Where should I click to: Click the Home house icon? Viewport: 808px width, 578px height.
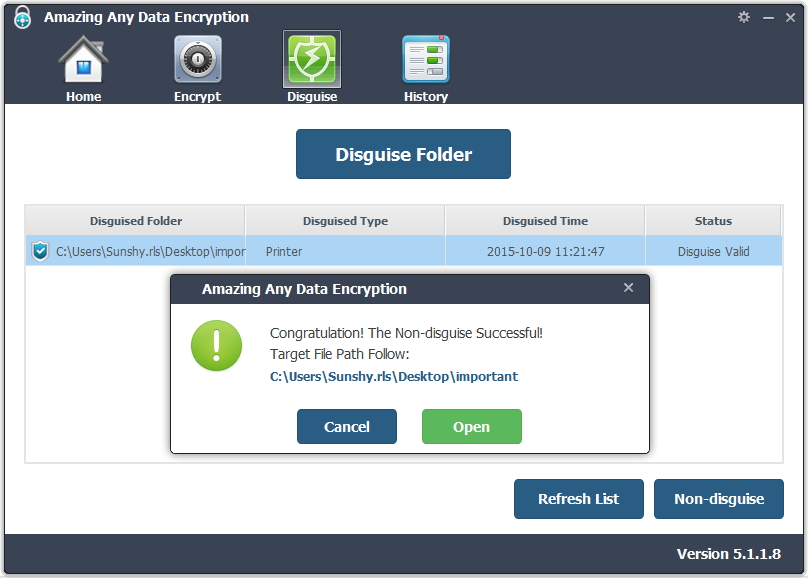point(83,61)
